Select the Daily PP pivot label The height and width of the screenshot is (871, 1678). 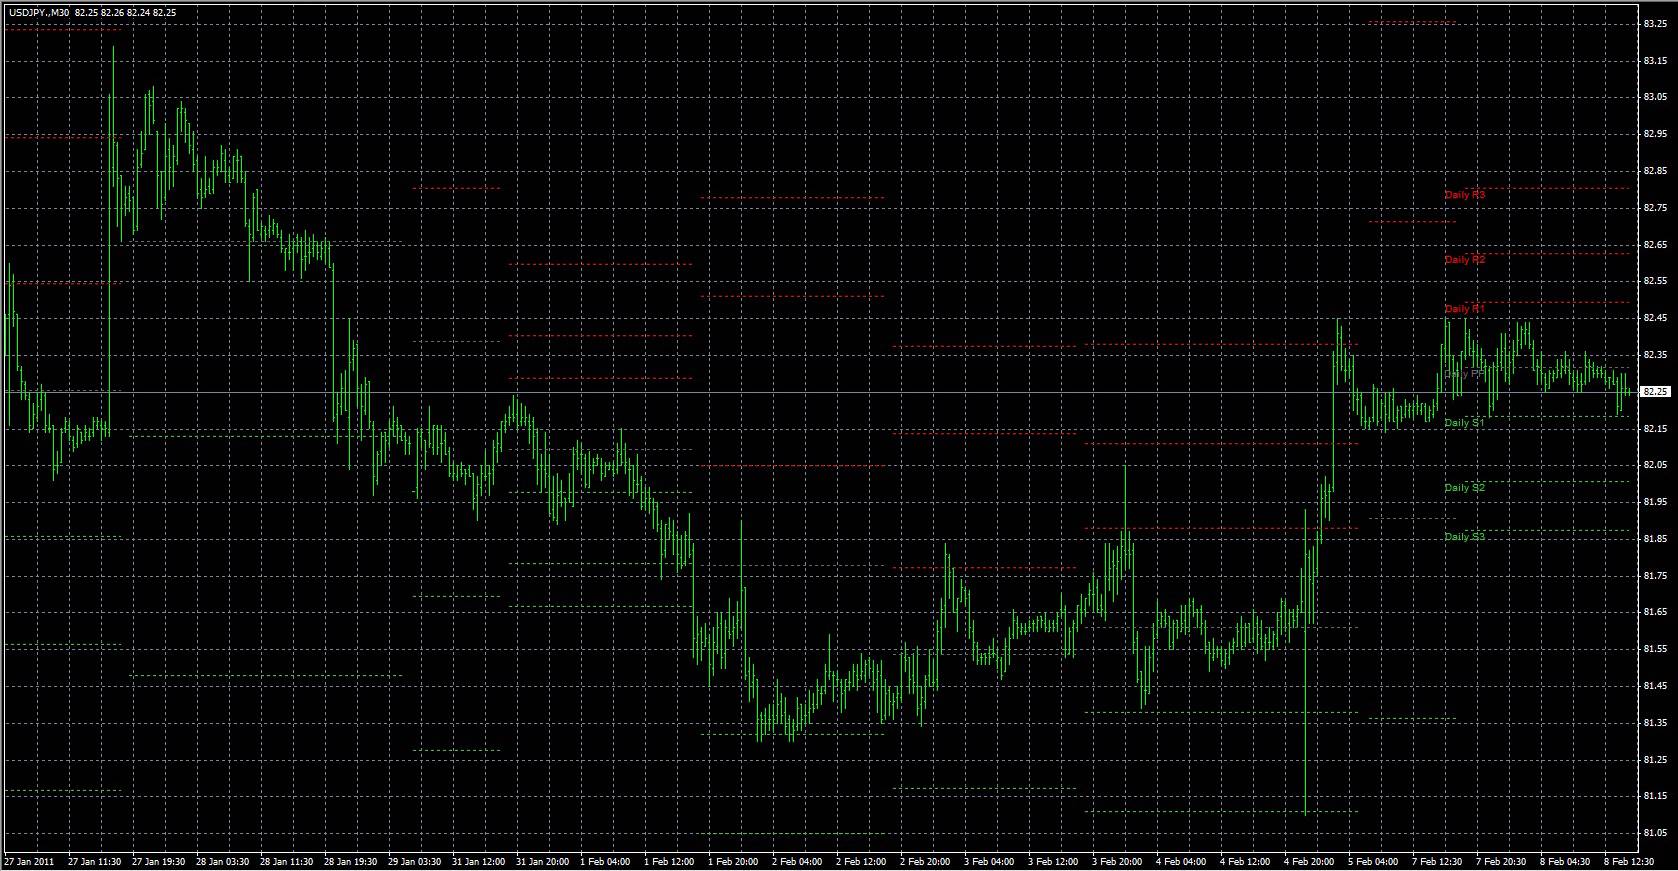coord(1465,374)
